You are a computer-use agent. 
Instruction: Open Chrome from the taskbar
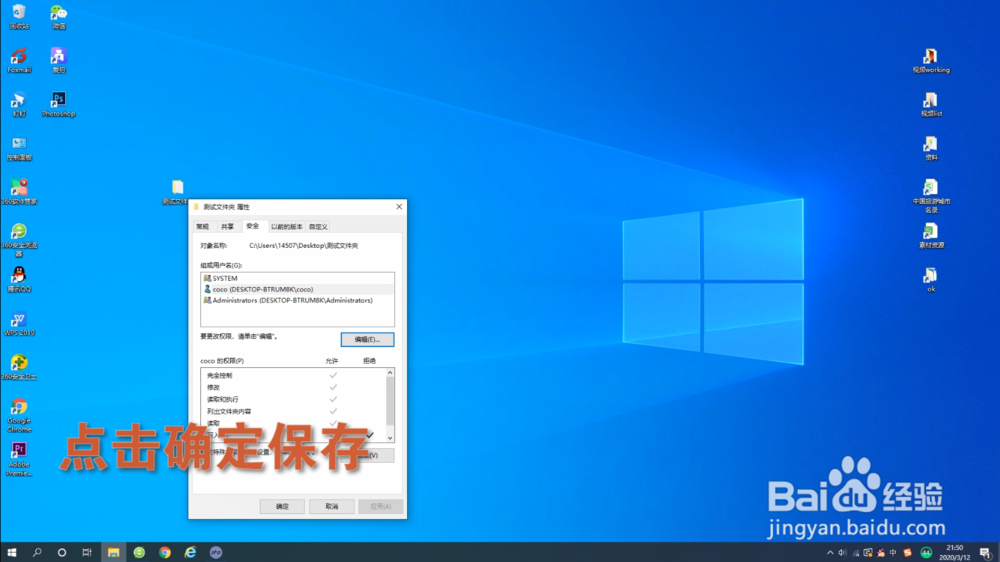click(165, 552)
